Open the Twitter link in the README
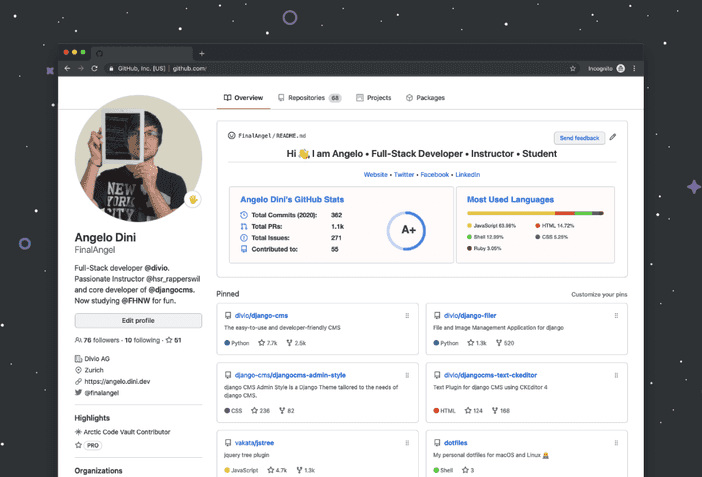 point(404,175)
